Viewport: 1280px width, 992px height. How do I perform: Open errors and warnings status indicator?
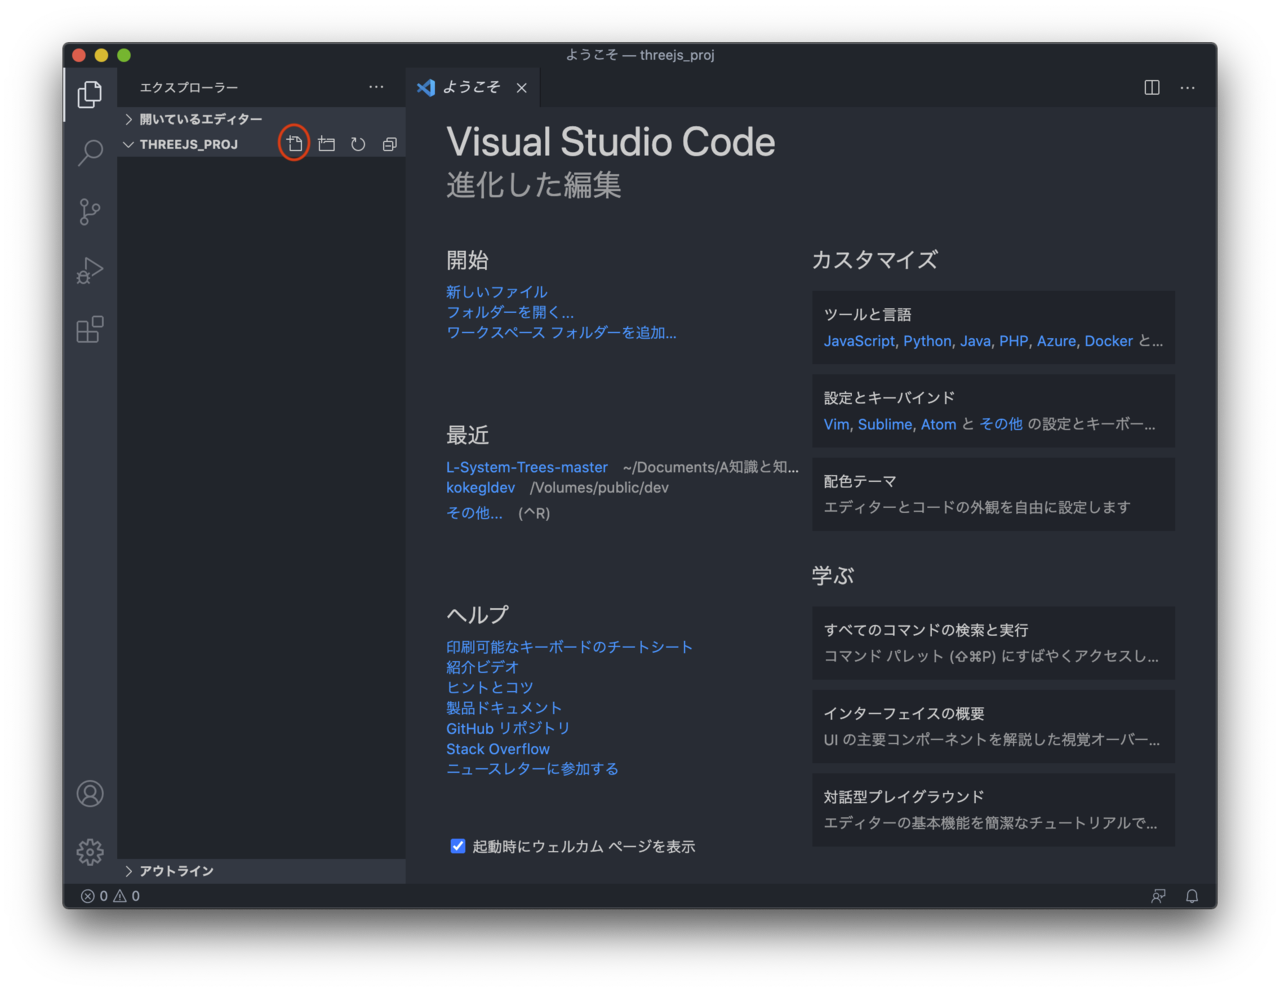[110, 896]
